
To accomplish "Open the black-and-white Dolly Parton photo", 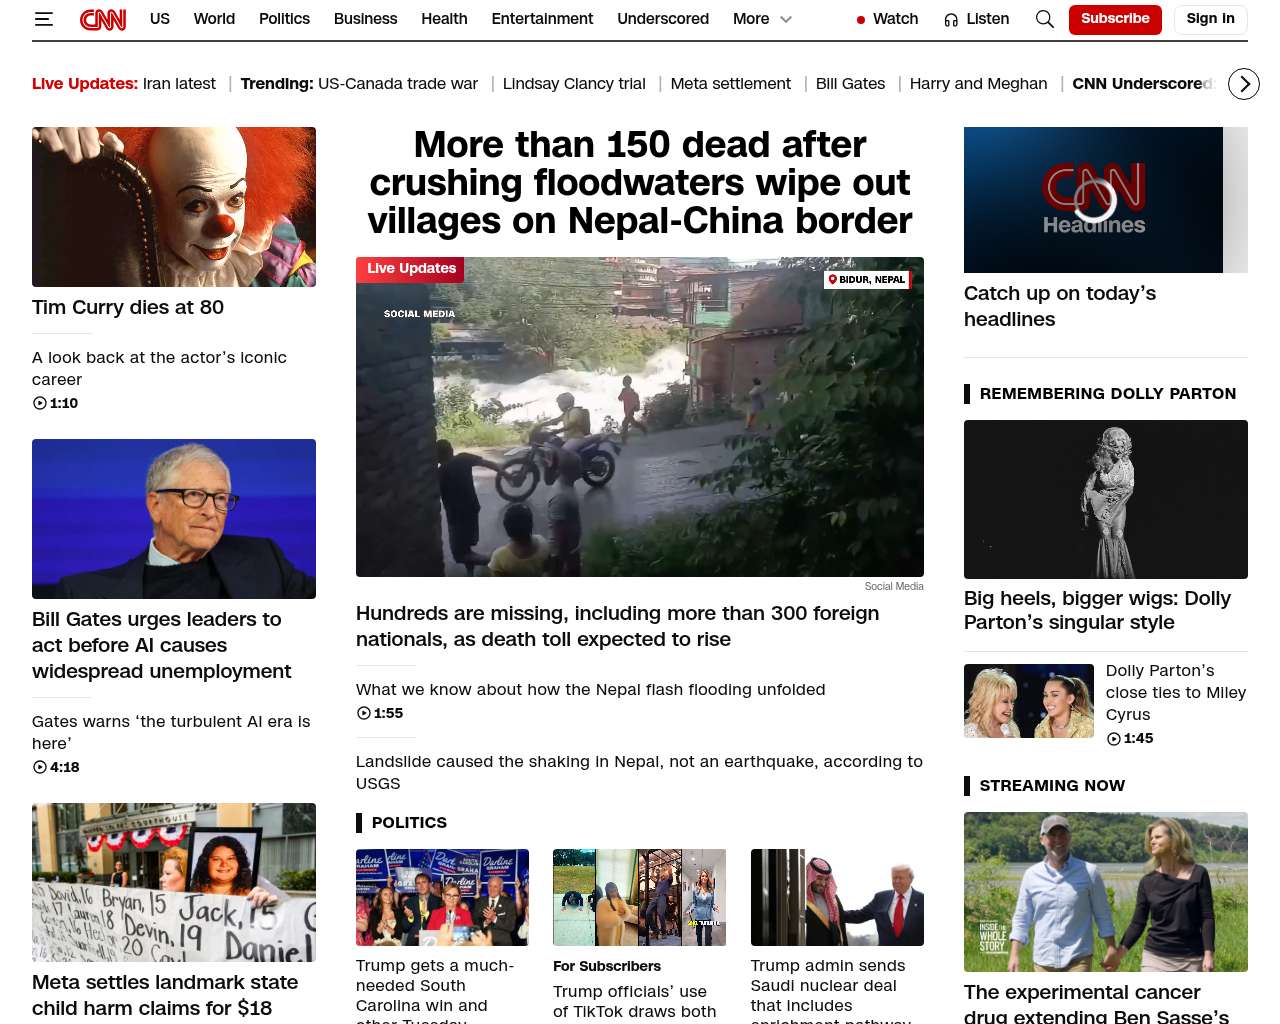I will click(1106, 500).
